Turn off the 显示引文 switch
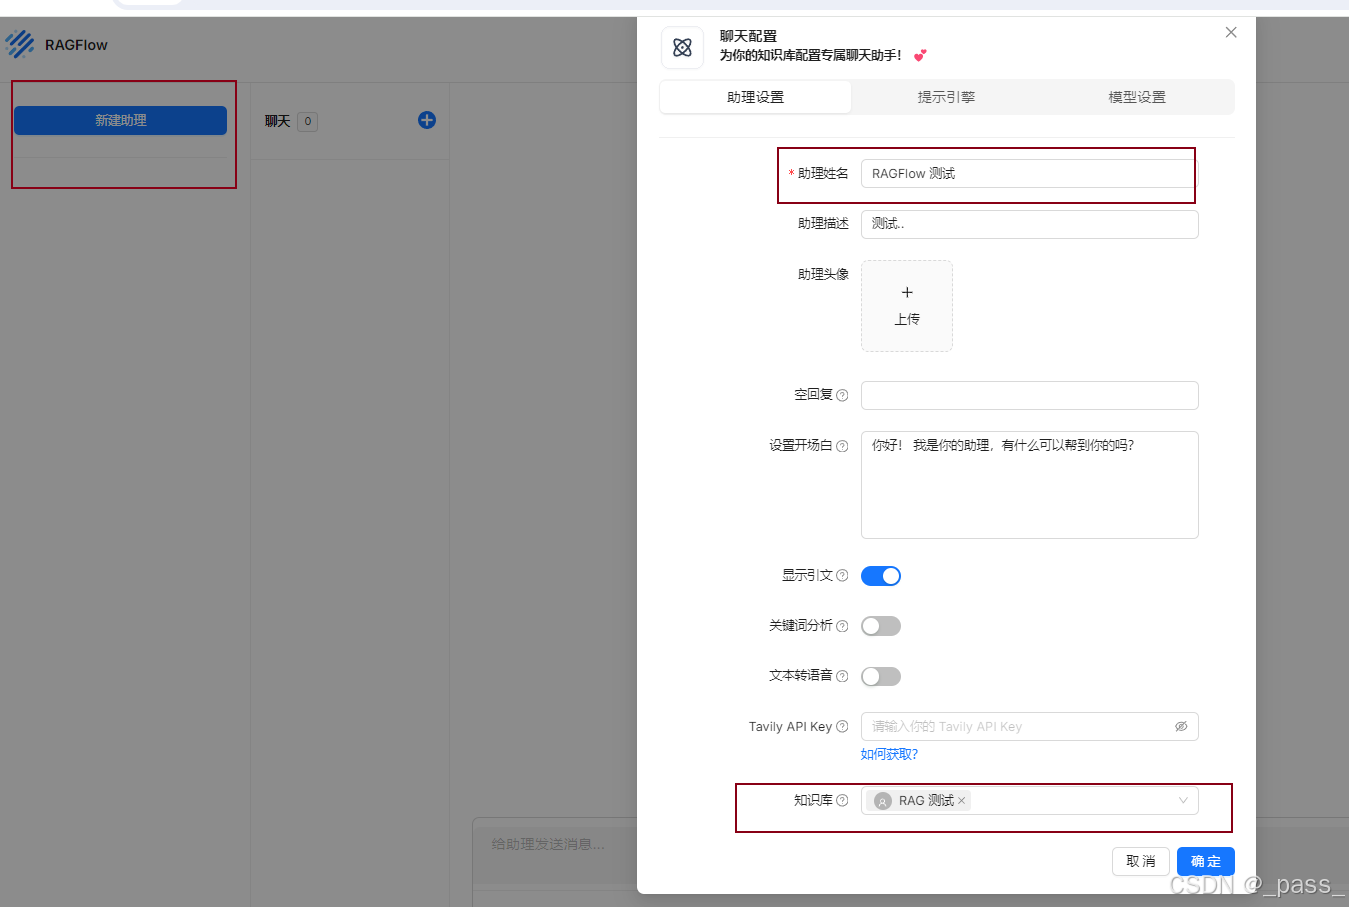Image resolution: width=1349 pixels, height=907 pixels. pyautogui.click(x=881, y=576)
